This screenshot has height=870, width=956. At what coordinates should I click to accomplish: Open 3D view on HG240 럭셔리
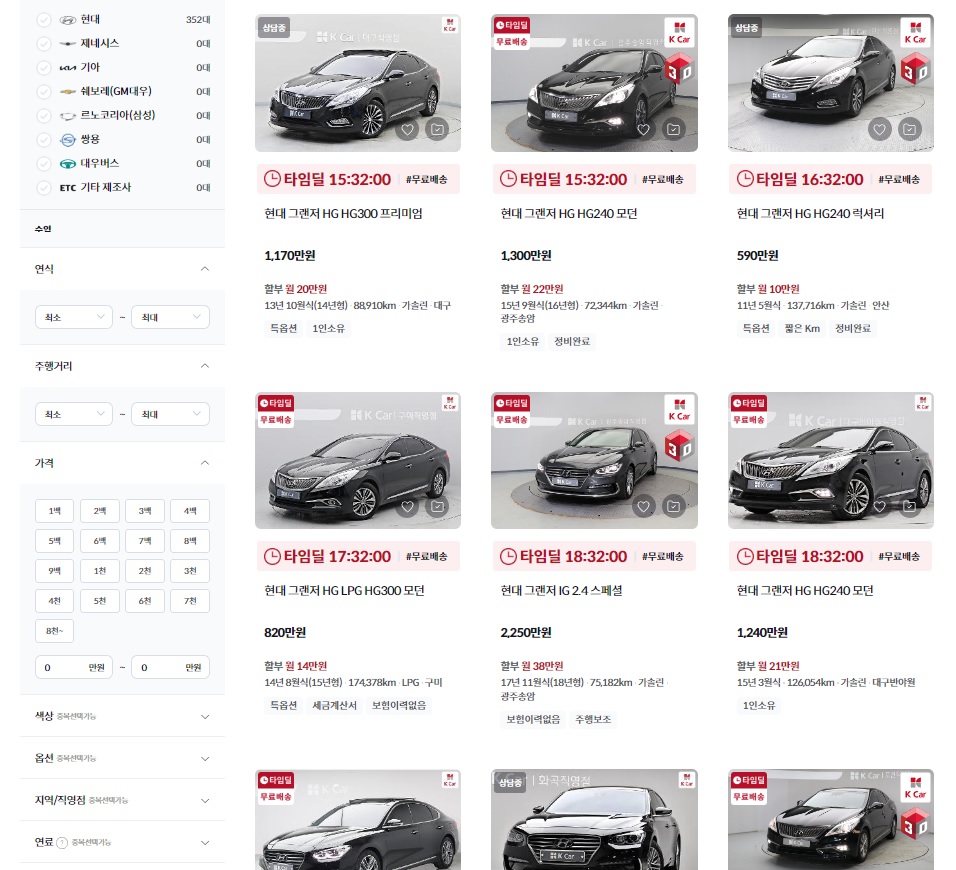[915, 69]
